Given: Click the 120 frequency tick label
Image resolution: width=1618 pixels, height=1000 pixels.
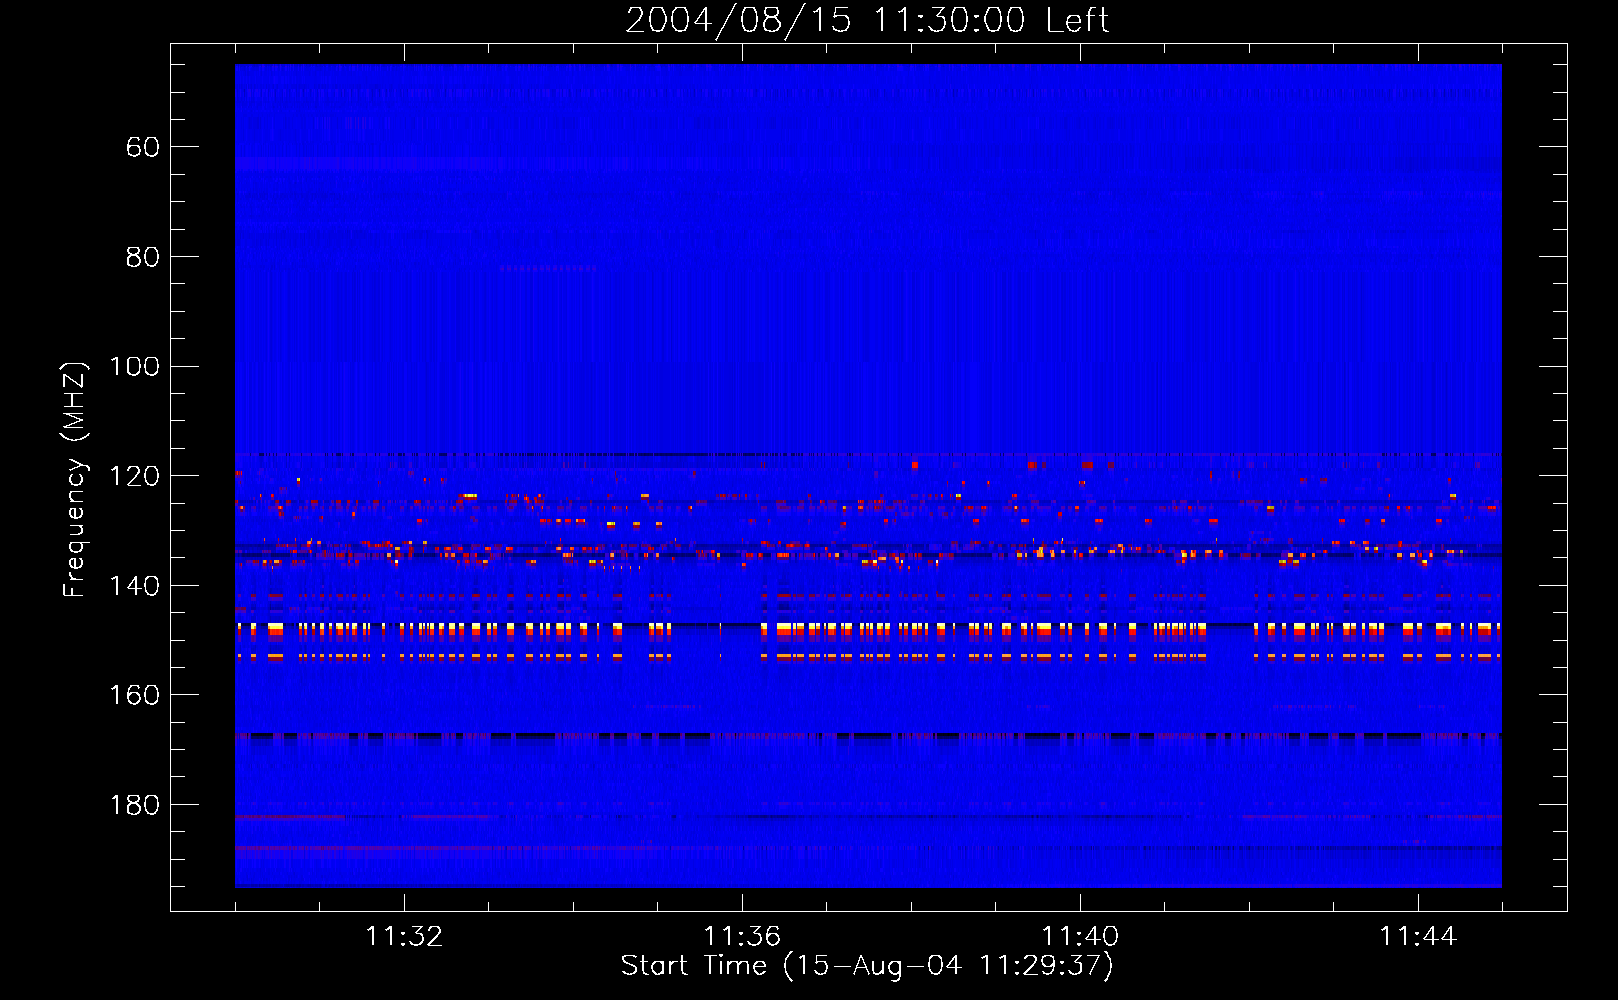Looking at the screenshot, I should (134, 476).
